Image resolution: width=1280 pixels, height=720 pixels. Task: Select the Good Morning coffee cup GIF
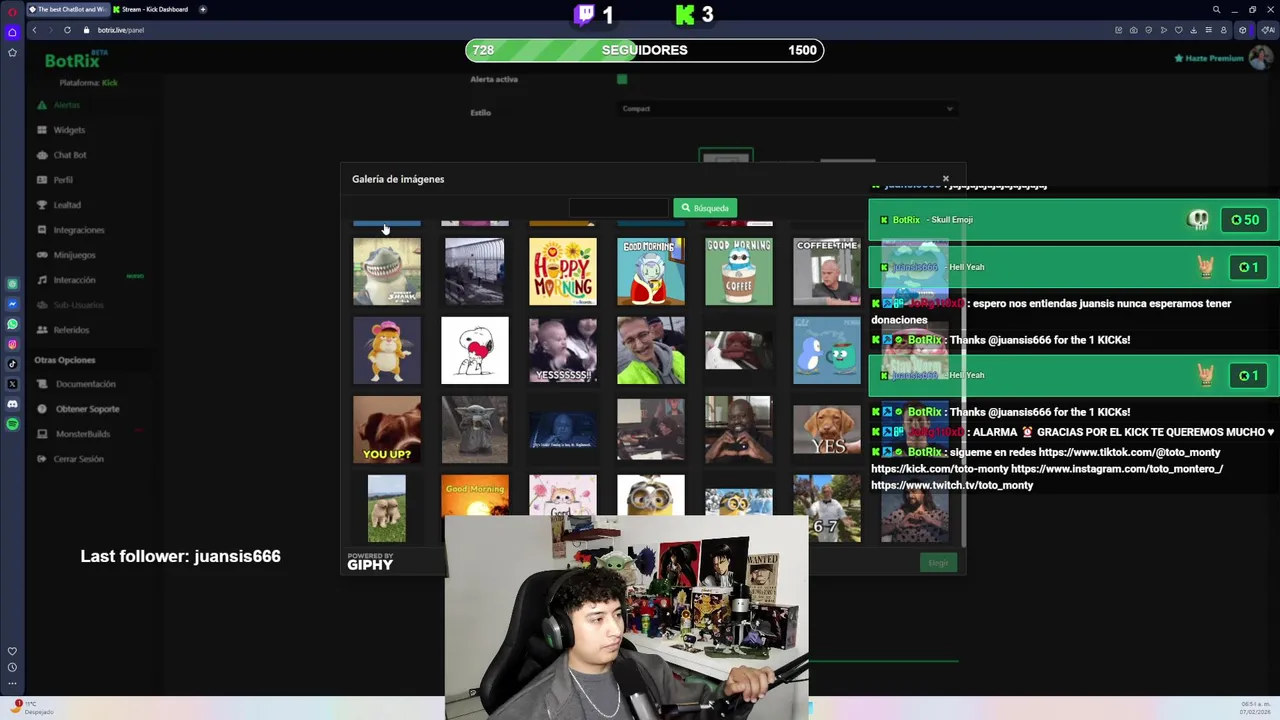tap(739, 271)
